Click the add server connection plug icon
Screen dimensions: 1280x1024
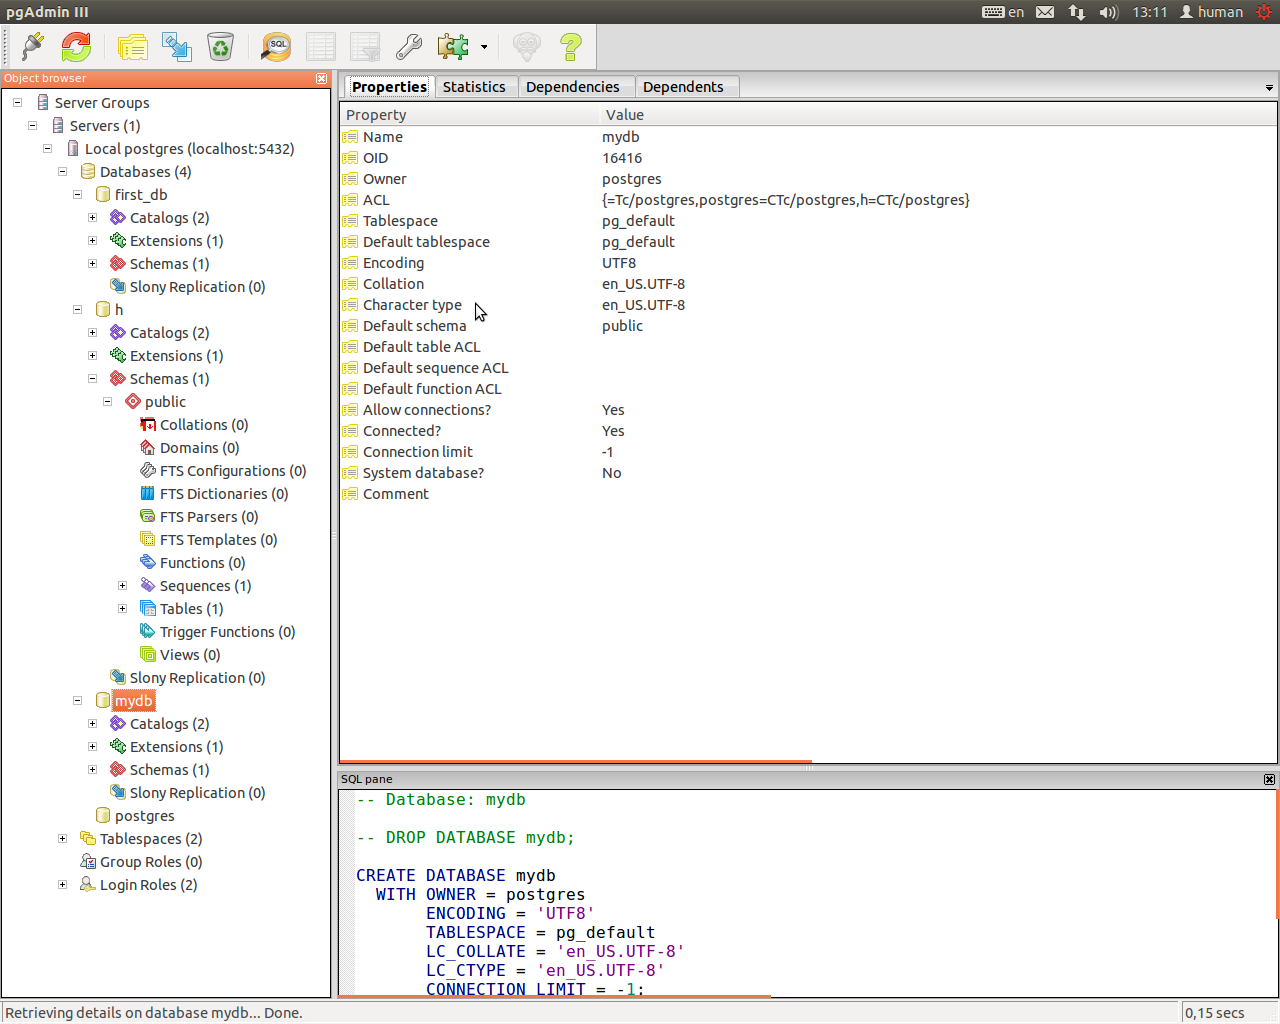click(32, 46)
